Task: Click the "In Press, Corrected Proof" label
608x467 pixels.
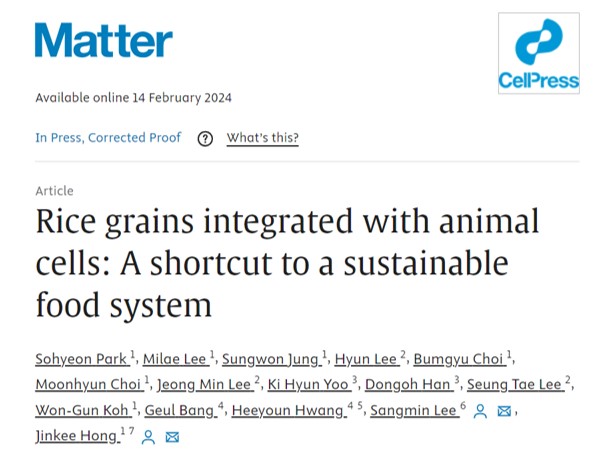Action: click(x=108, y=138)
